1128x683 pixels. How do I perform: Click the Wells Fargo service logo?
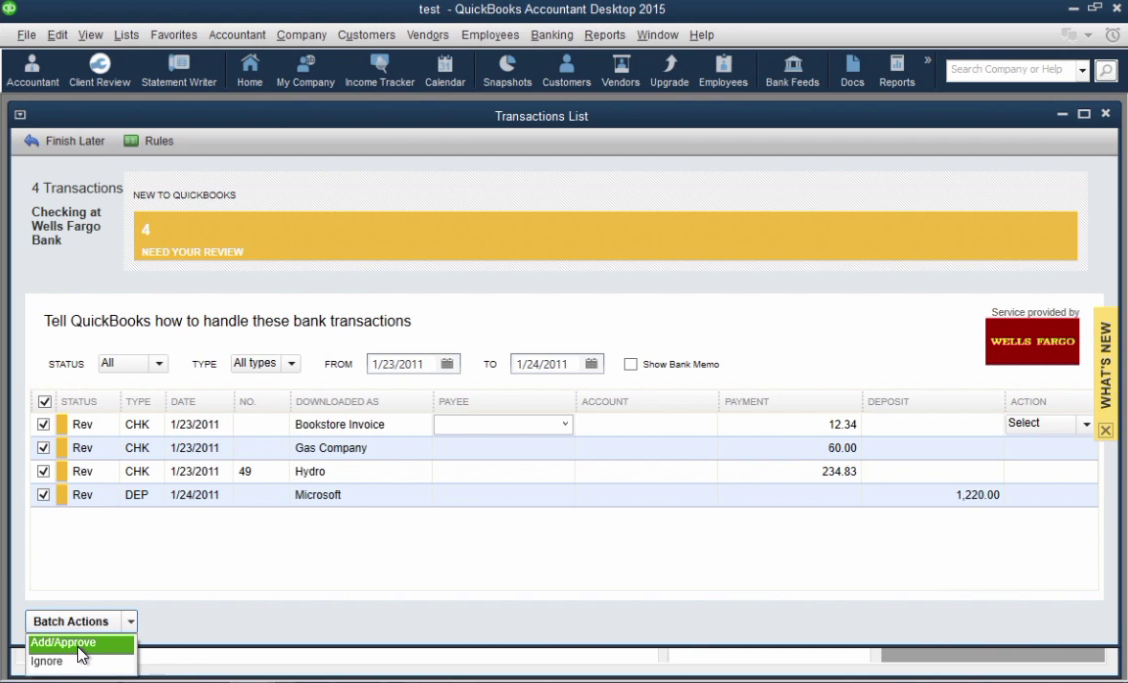1032,341
